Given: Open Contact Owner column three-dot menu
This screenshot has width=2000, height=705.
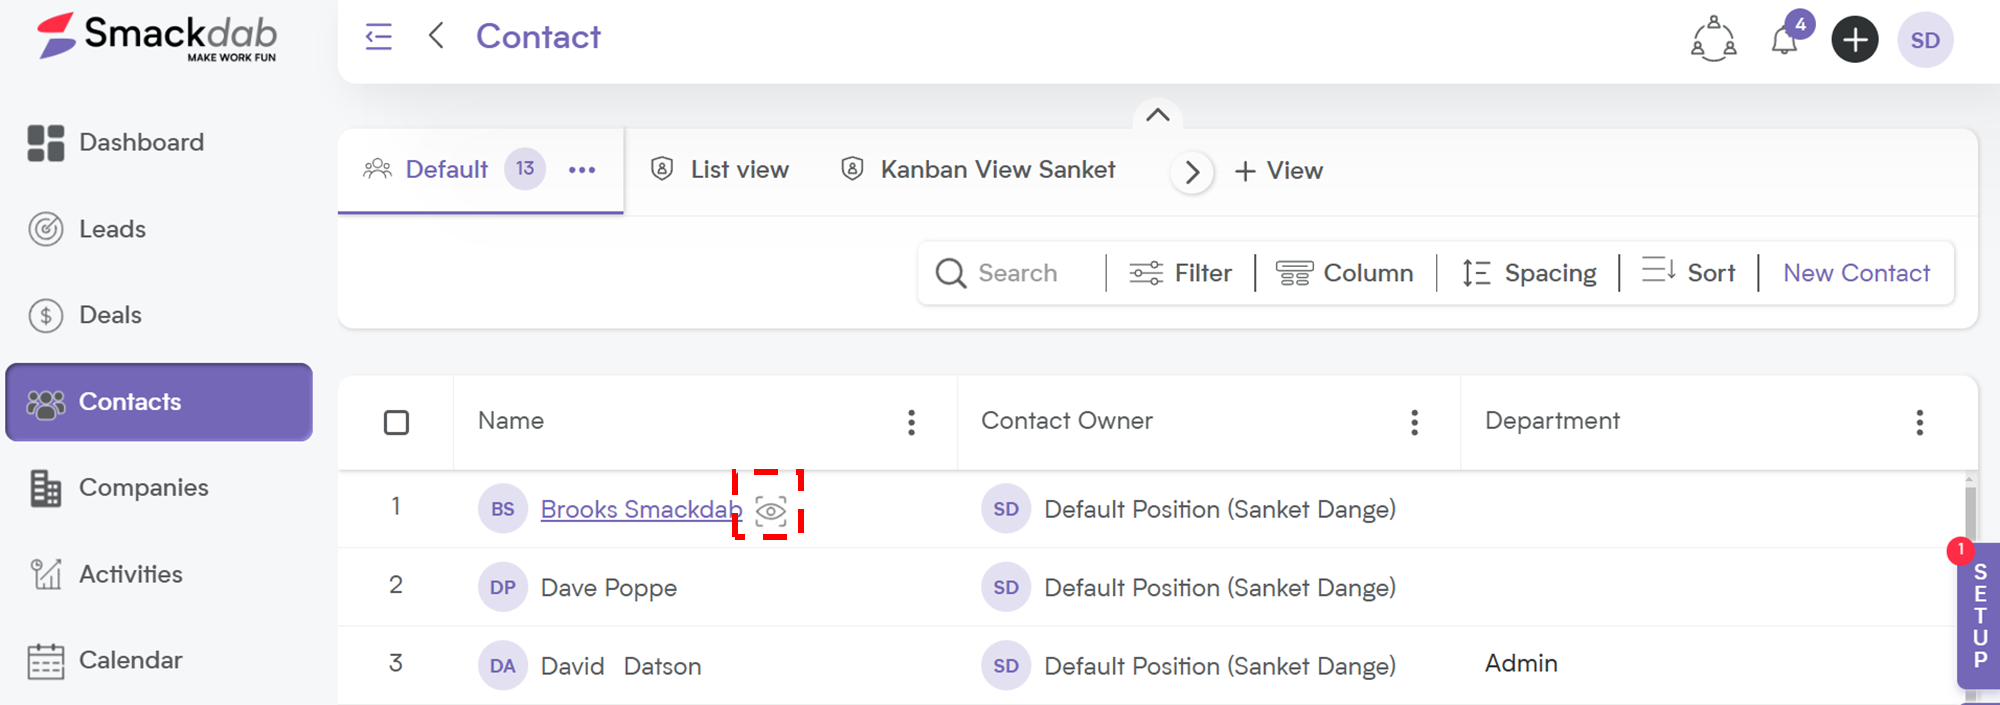Looking at the screenshot, I should [1414, 423].
